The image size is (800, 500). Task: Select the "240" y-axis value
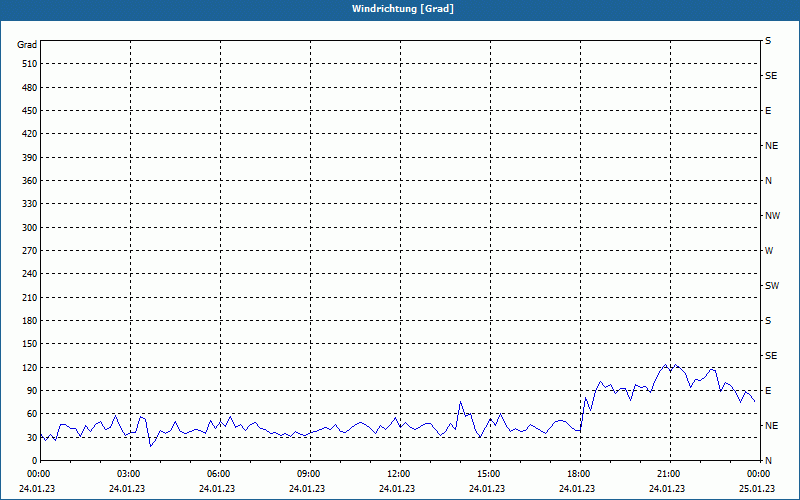30,274
